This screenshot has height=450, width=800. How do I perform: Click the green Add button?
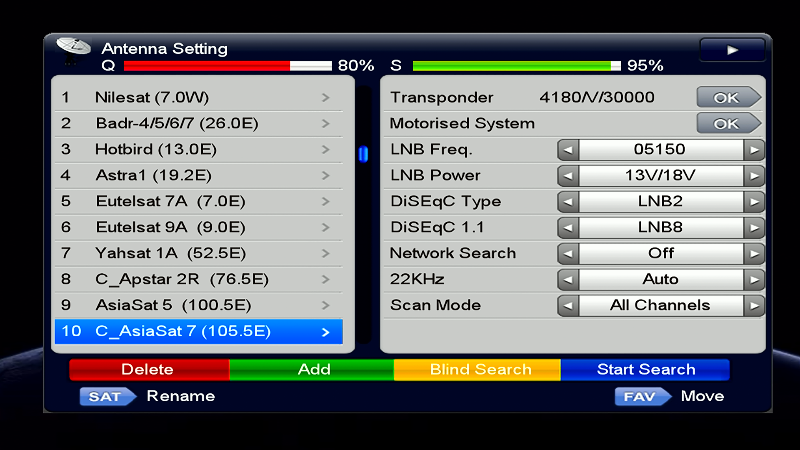pyautogui.click(x=312, y=369)
